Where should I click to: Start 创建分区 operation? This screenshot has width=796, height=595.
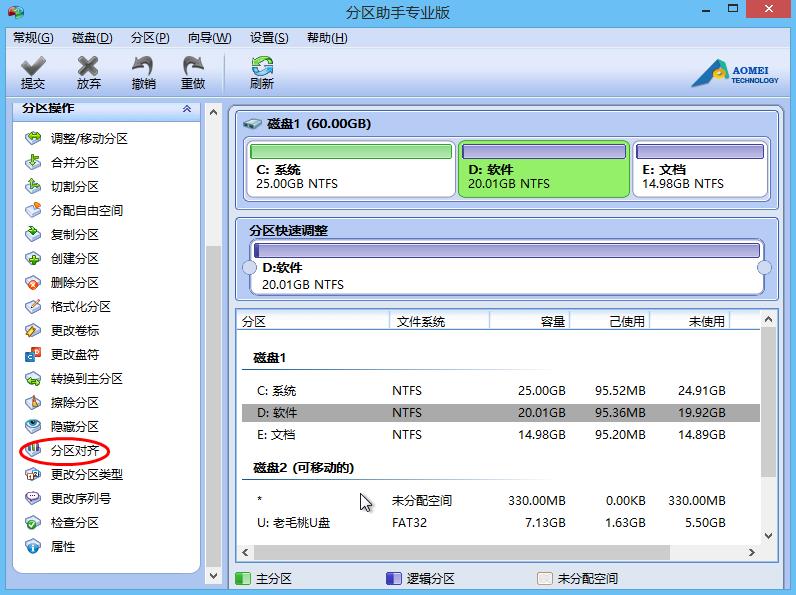(x=62, y=258)
